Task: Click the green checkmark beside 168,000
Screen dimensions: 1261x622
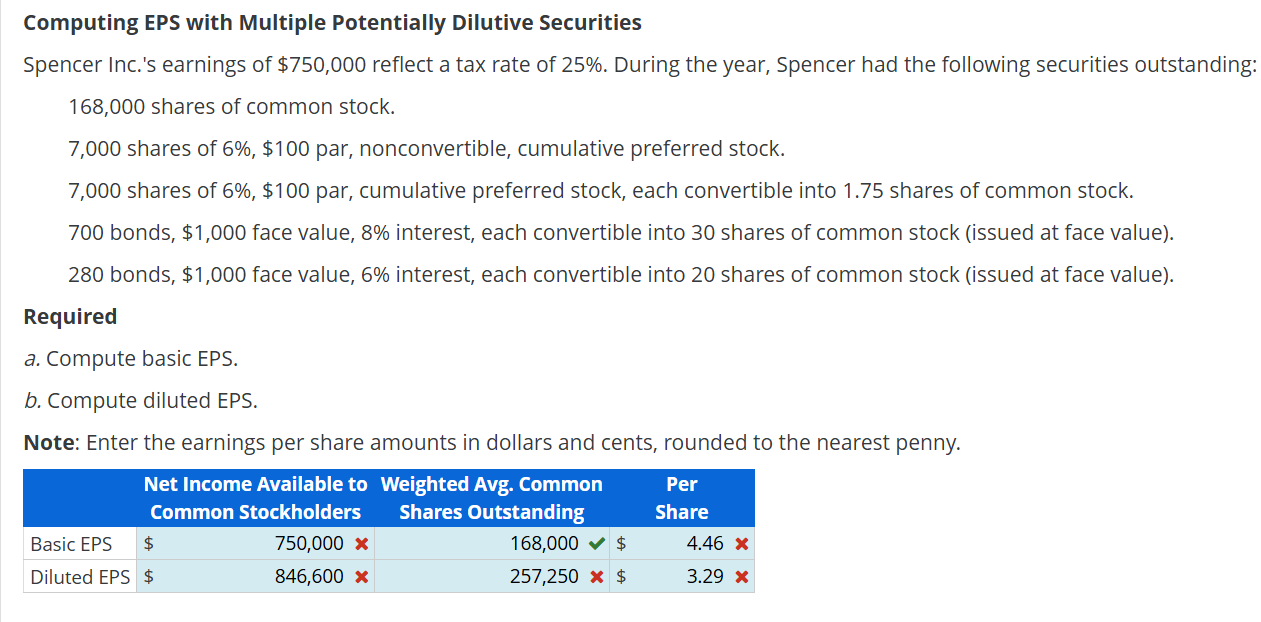Action: pos(594,543)
